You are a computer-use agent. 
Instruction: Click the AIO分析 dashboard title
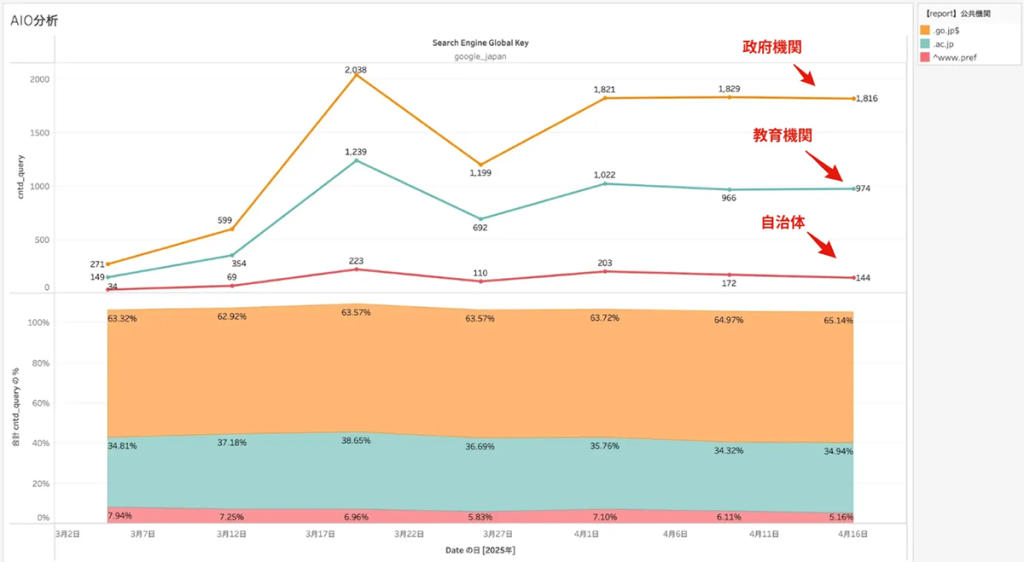click(34, 21)
